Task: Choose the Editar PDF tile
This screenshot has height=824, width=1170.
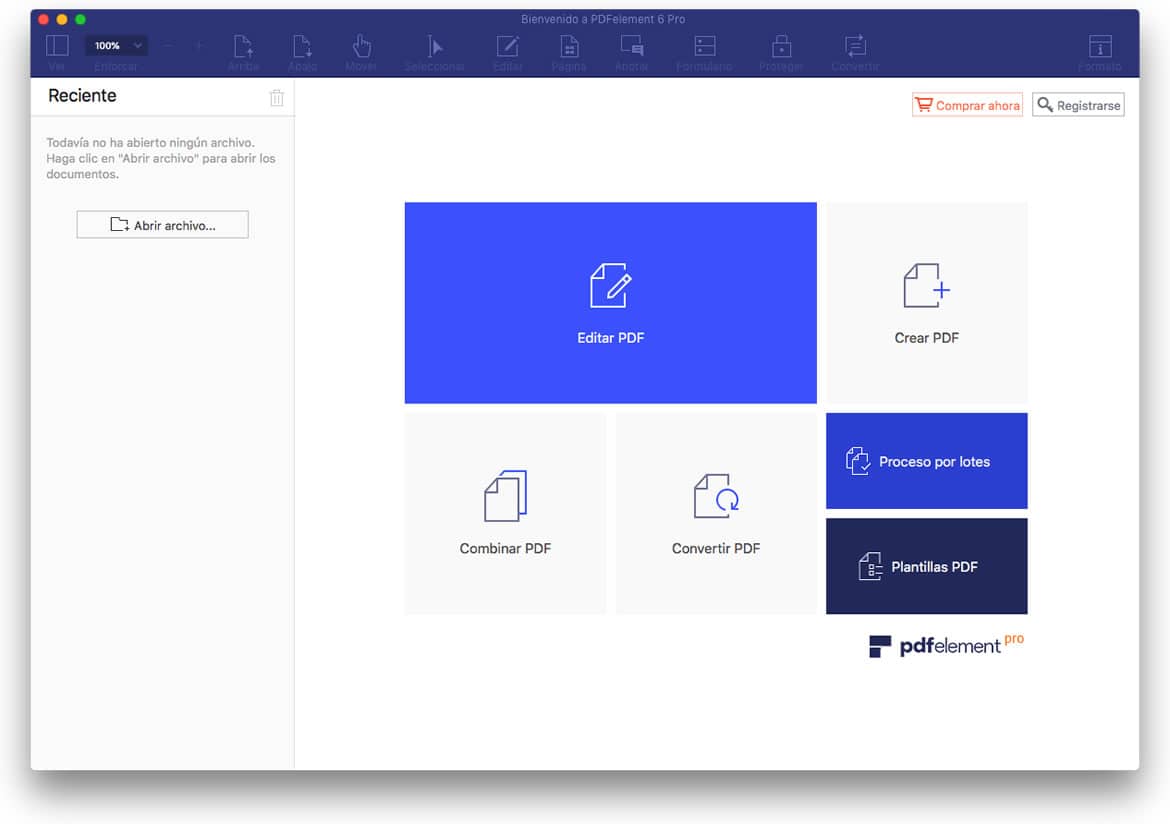Action: click(x=610, y=303)
